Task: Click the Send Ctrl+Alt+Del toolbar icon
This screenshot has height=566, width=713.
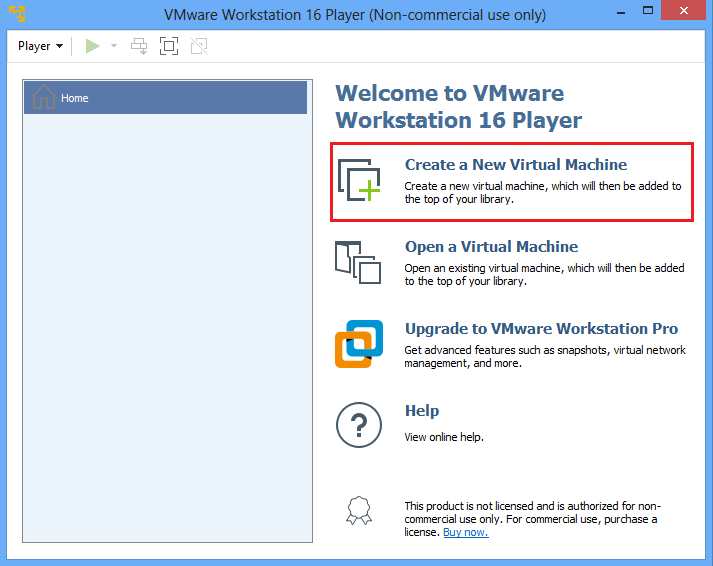Action: pos(139,46)
